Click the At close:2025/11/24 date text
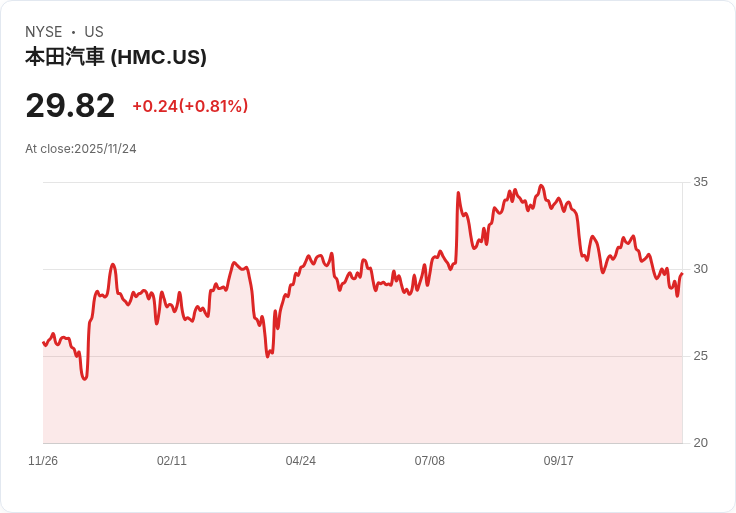The image size is (736, 513). (x=81, y=149)
